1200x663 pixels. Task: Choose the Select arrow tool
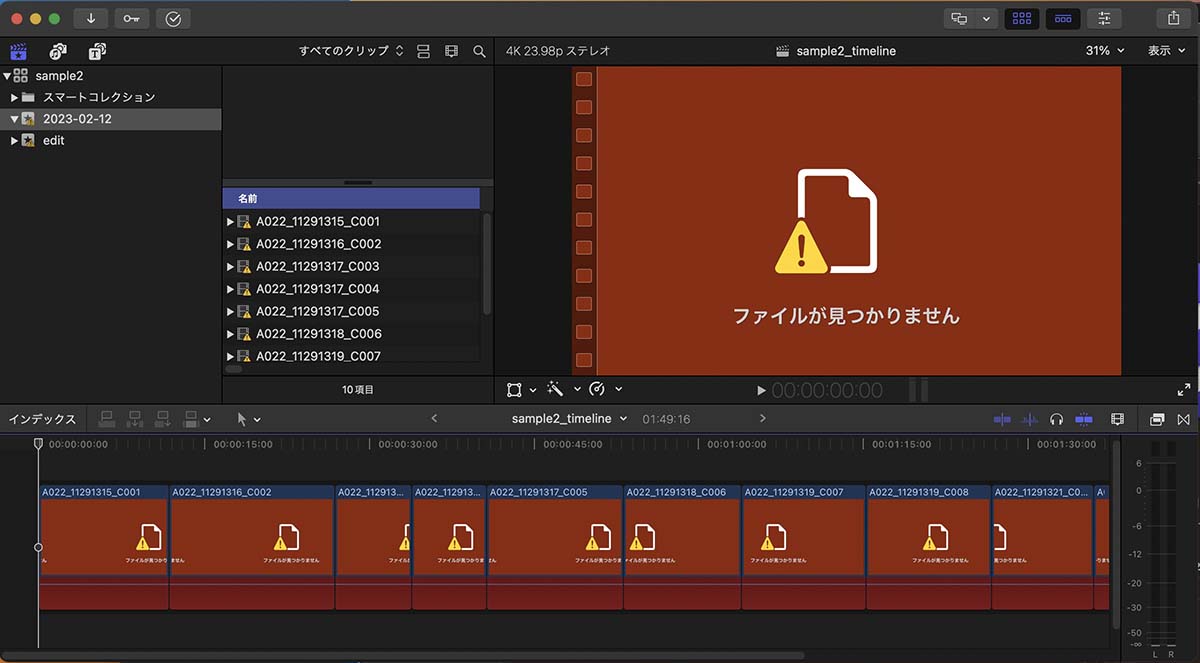click(241, 419)
